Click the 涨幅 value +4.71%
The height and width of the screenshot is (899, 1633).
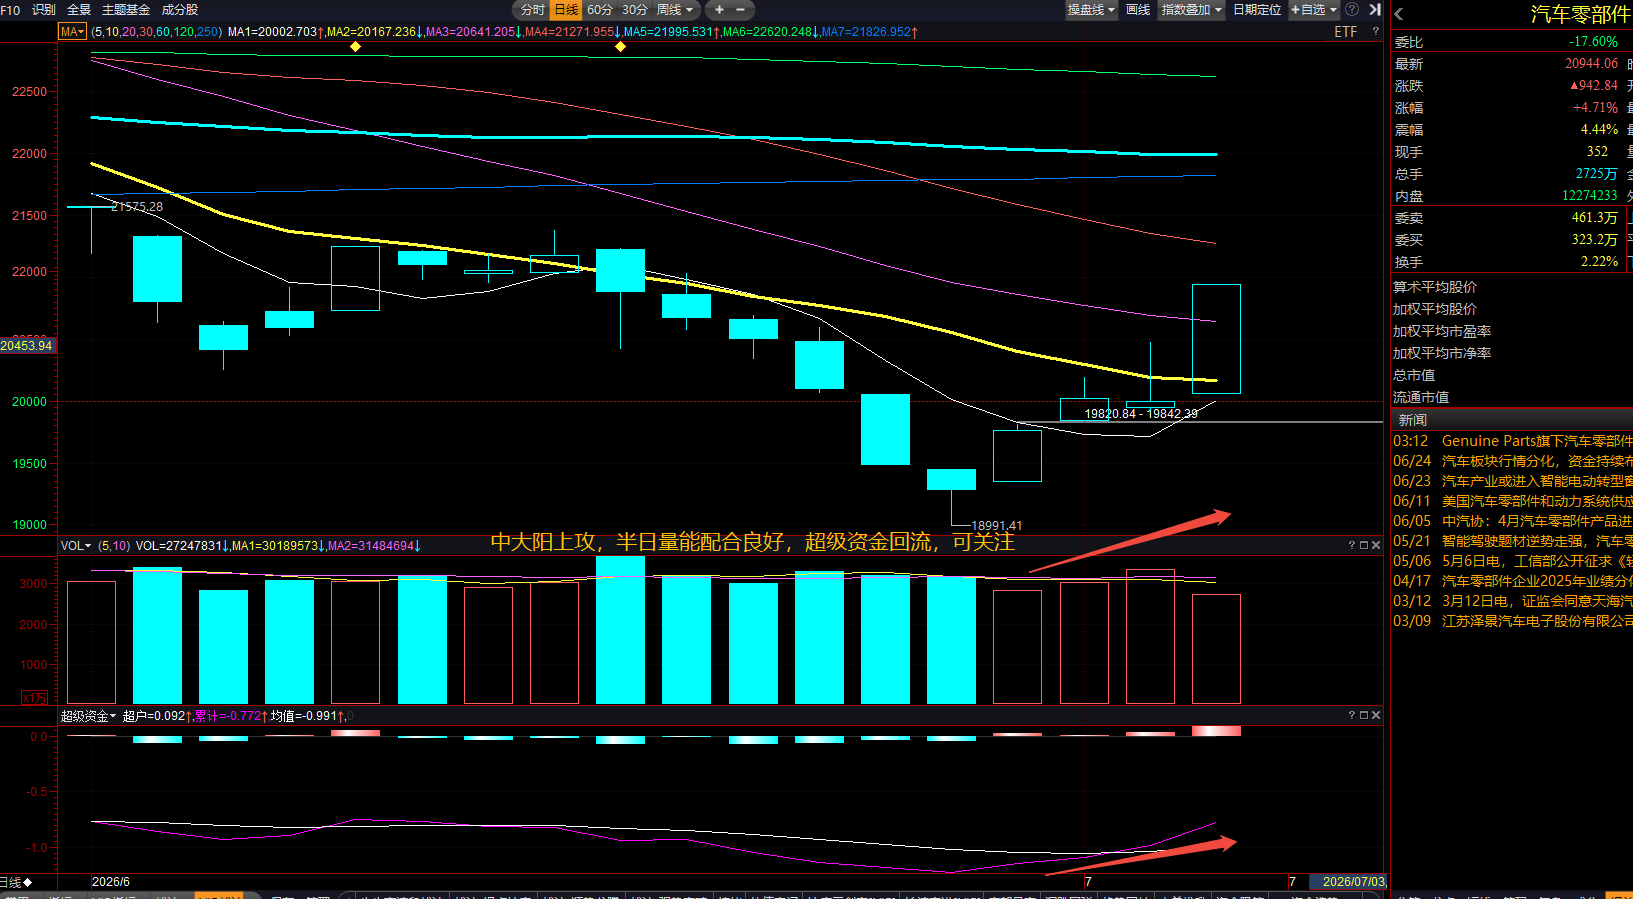click(x=1595, y=107)
